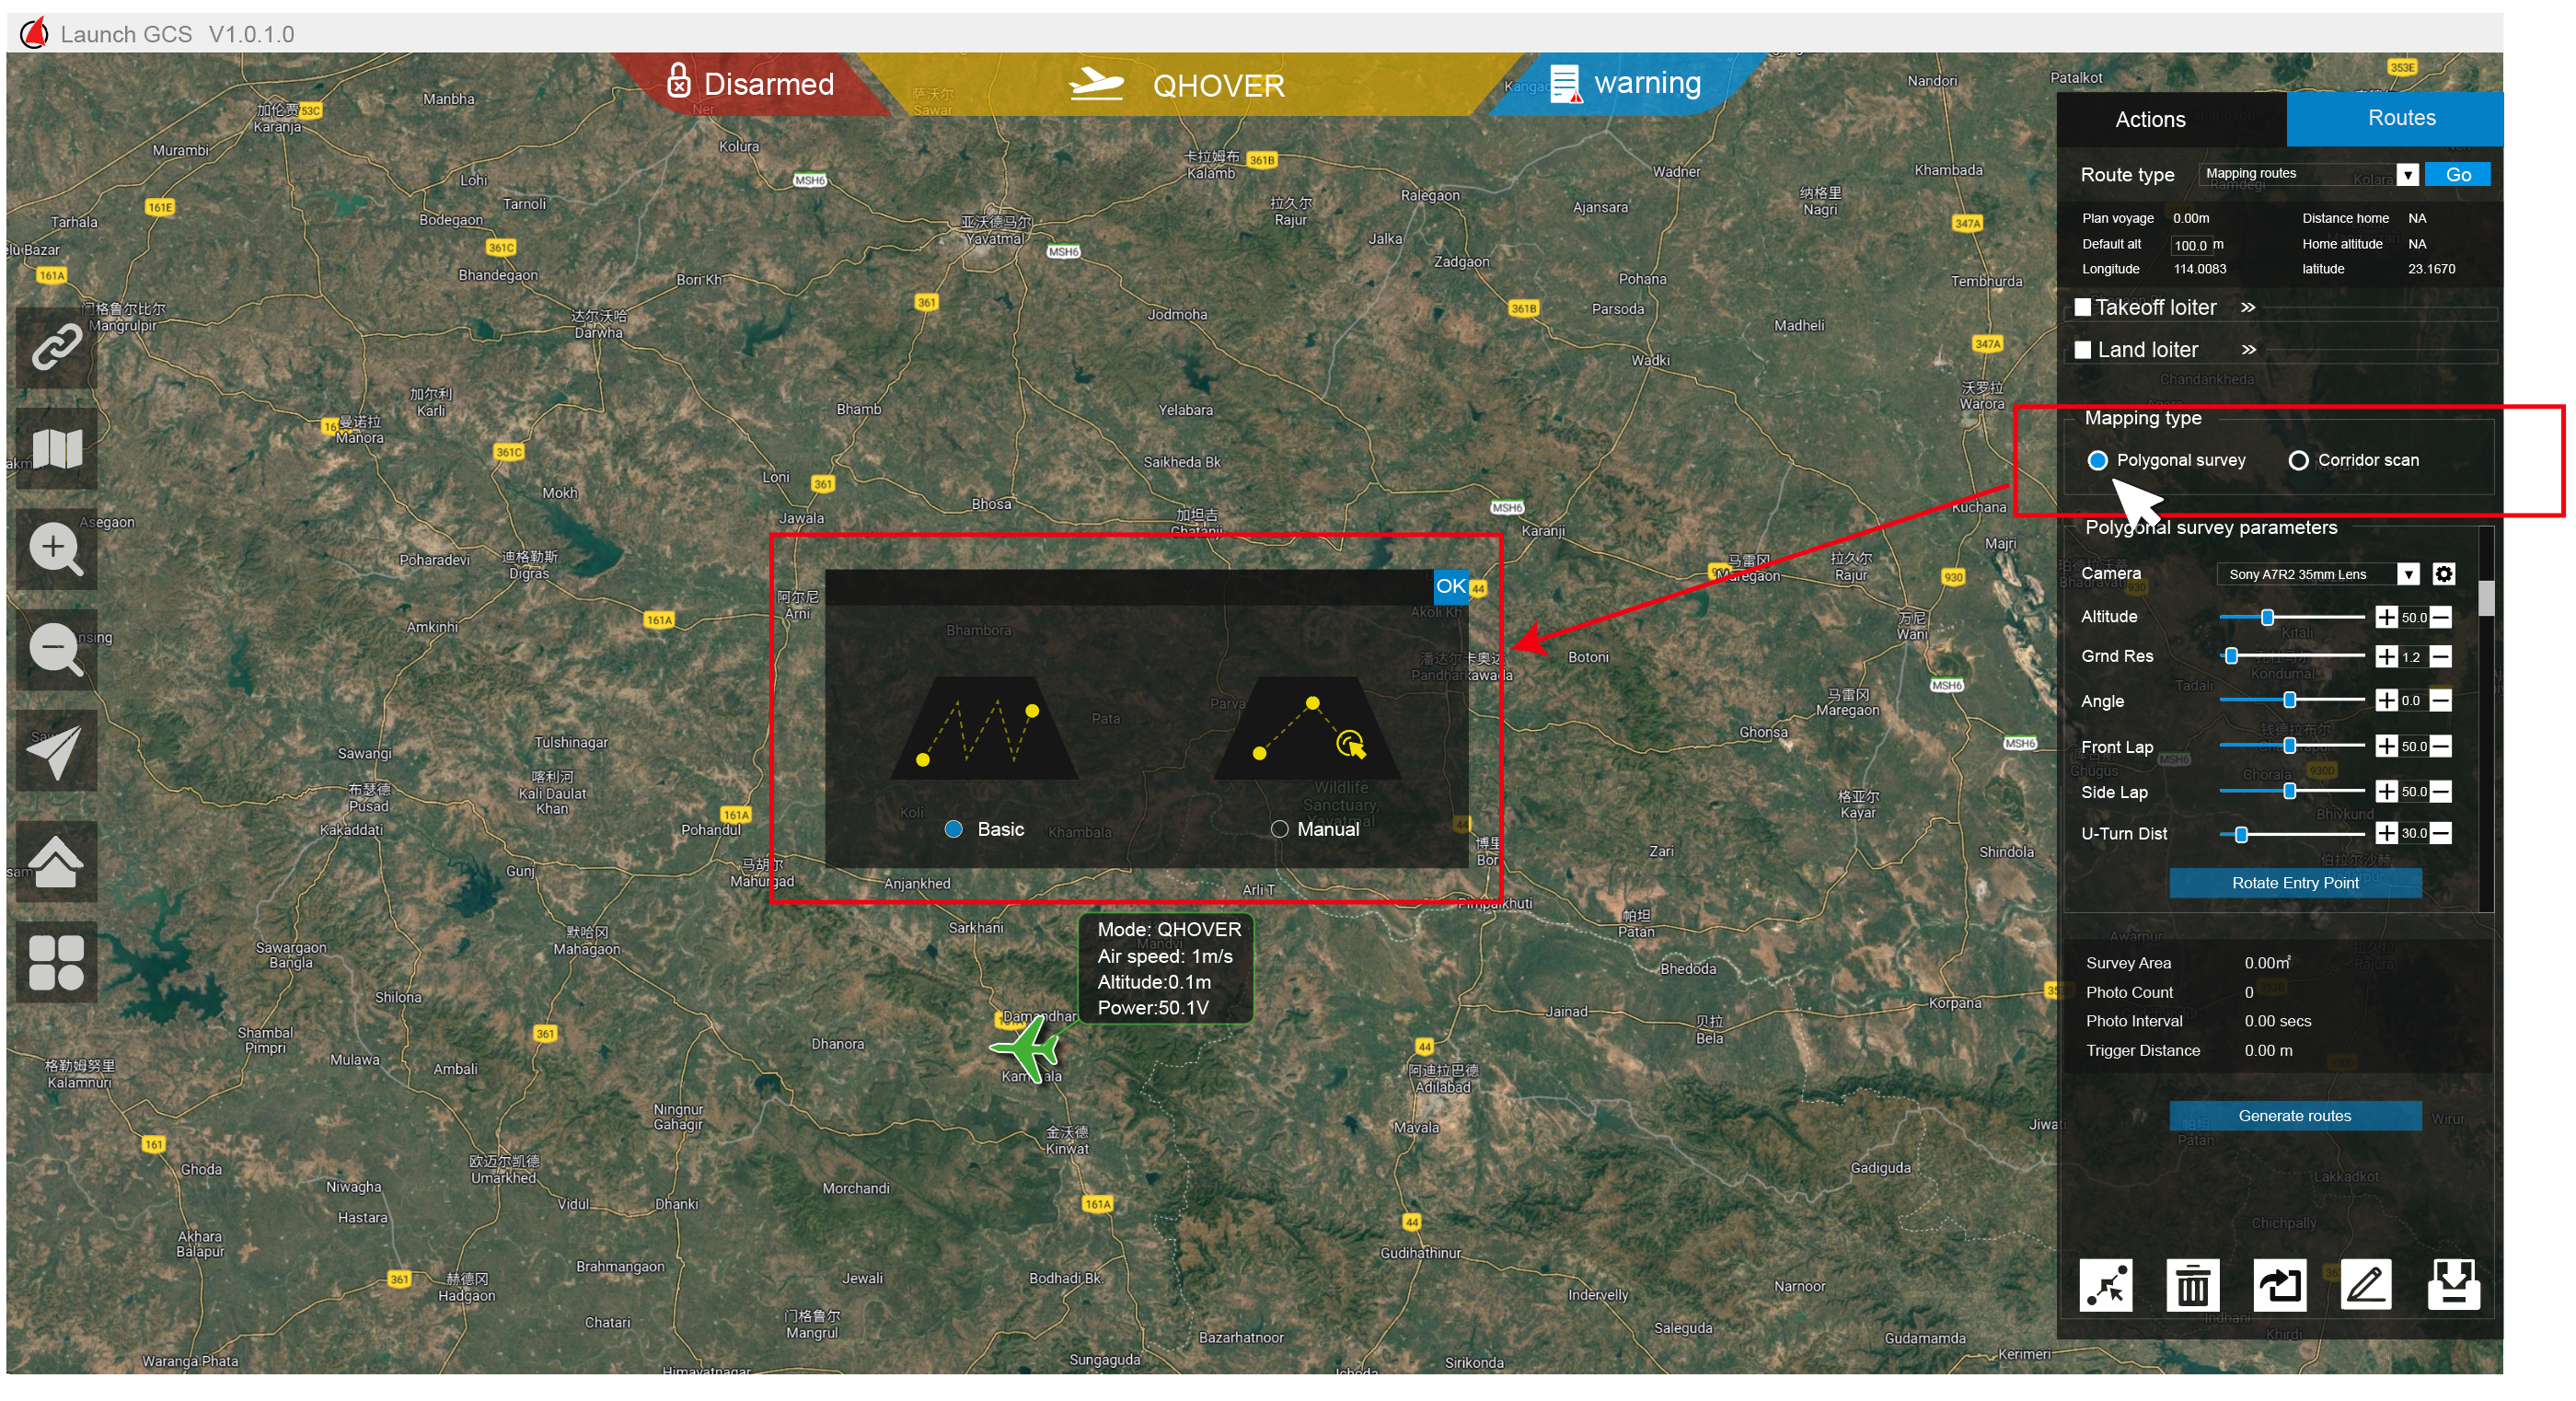Image resolution: width=2576 pixels, height=1401 pixels.
Task: Enable the Takeoff loiter checkbox
Action: click(2082, 307)
